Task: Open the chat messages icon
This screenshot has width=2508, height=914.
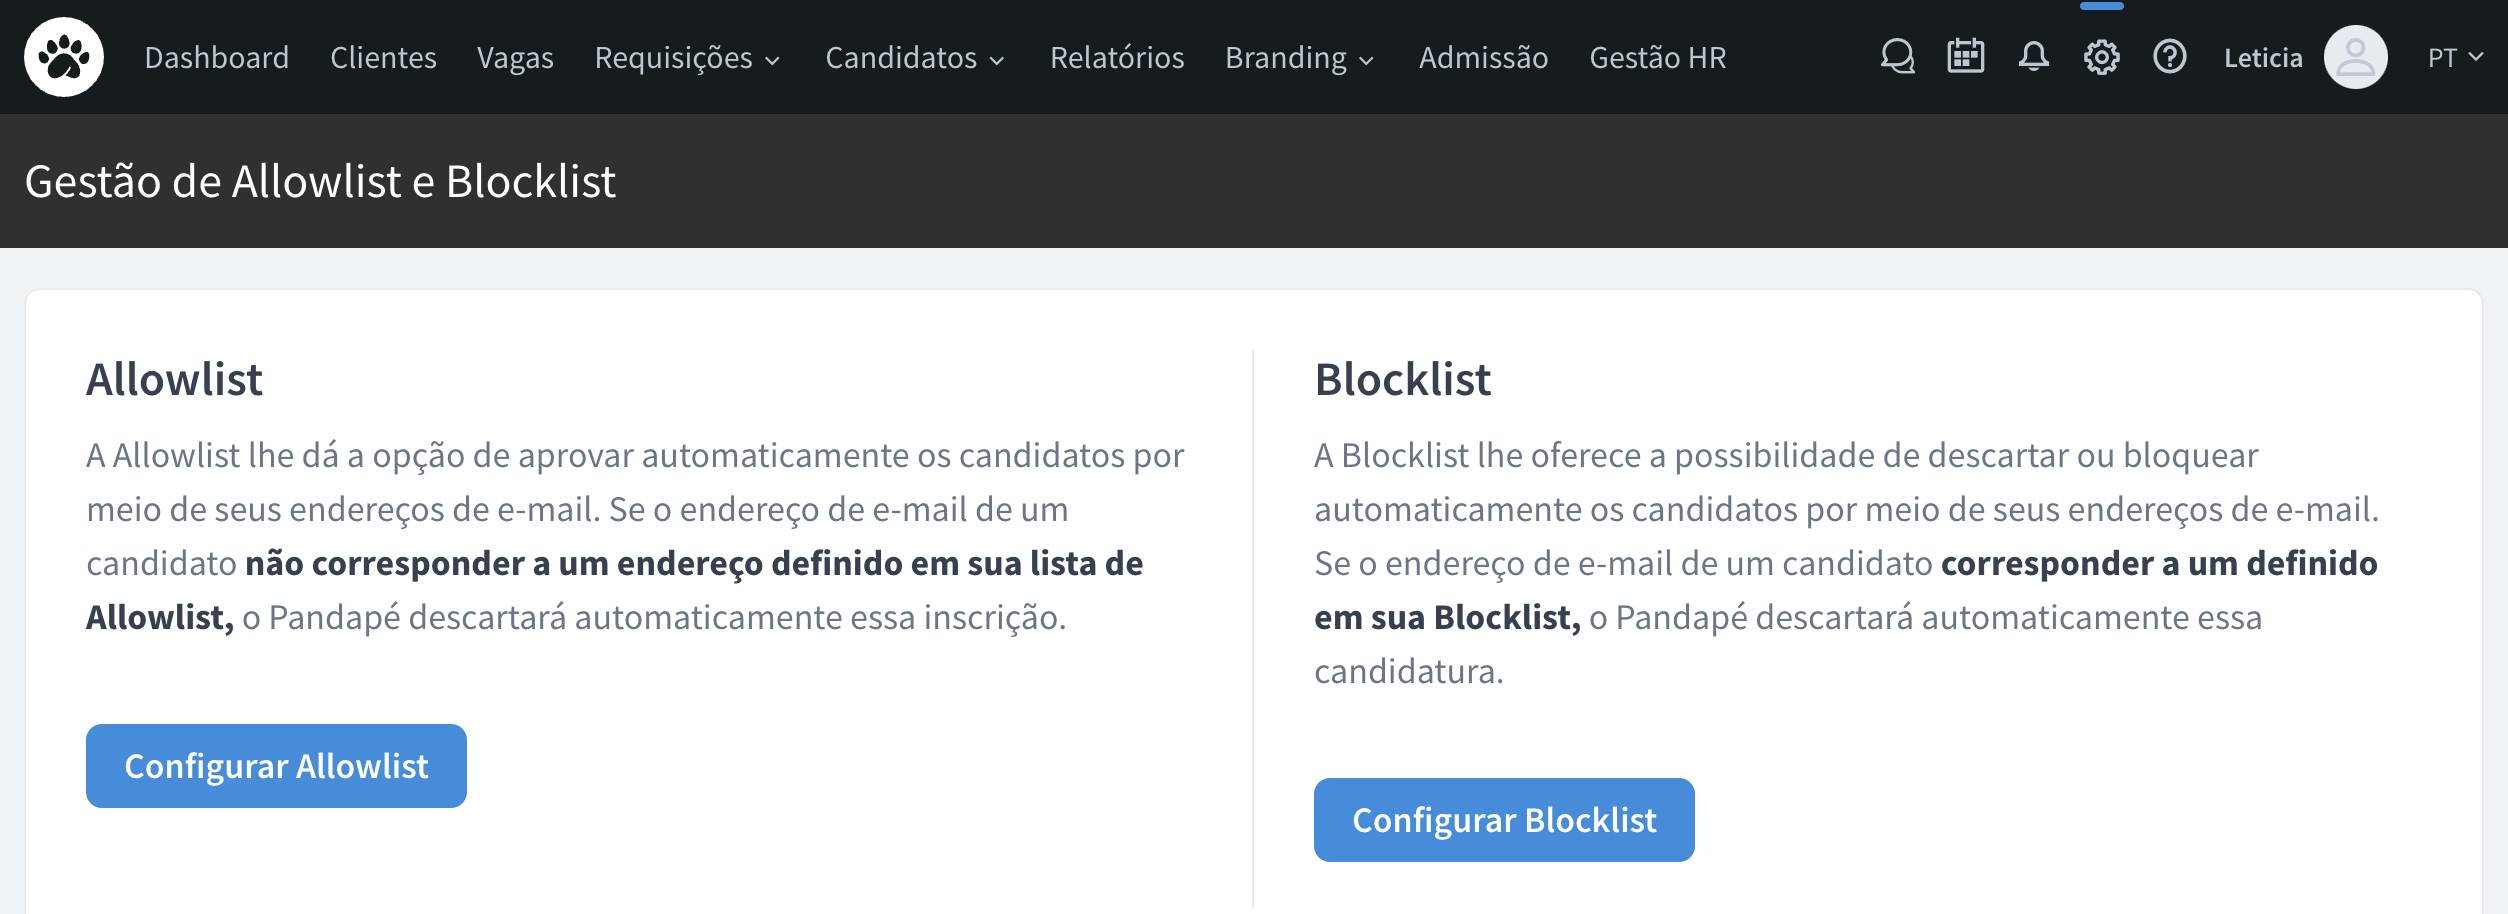Action: [x=1897, y=57]
